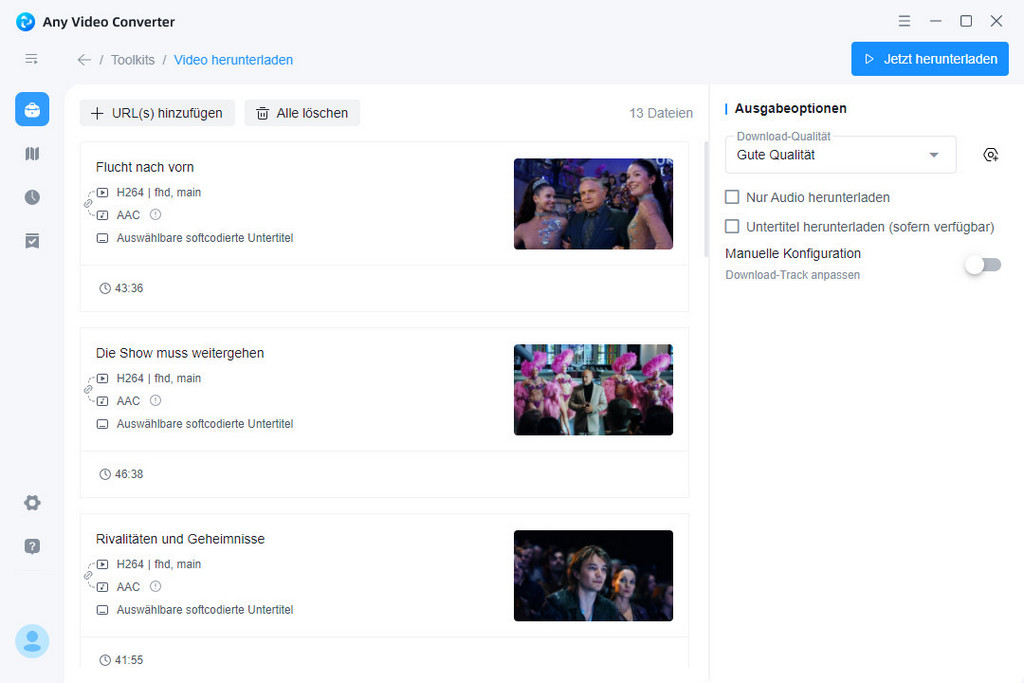The image size is (1024, 683).
Task: Click AAC info icon for Flucht nach vorn
Action: coord(155,215)
